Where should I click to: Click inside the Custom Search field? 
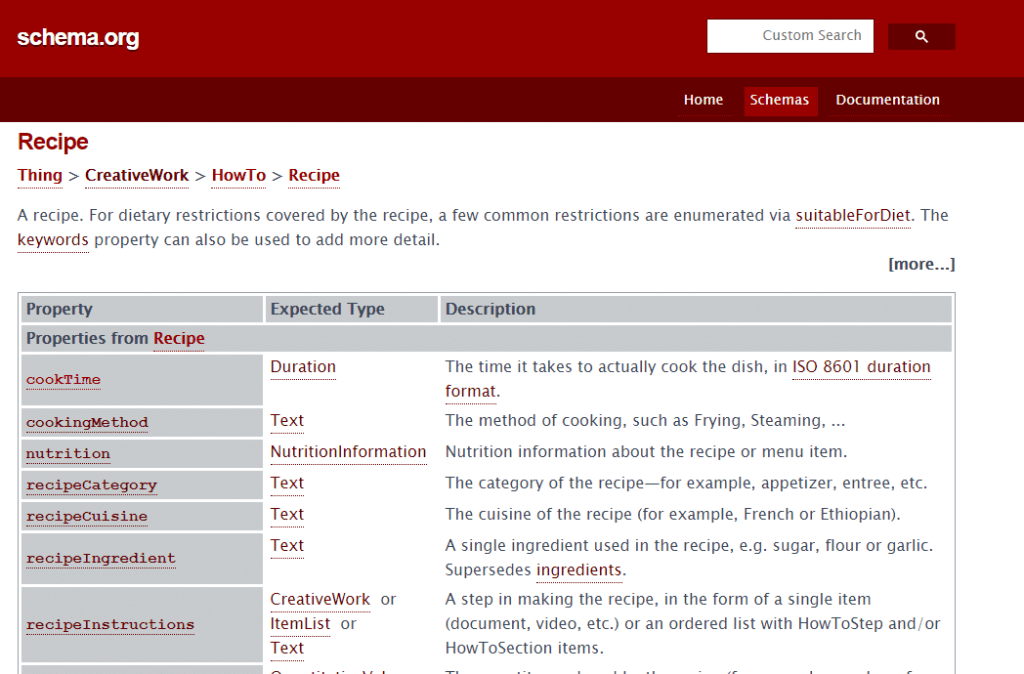coord(790,35)
